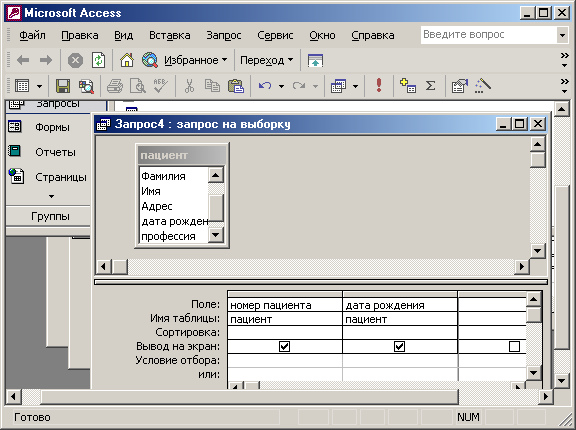Open the Правка menu
This screenshot has height=430, width=576.
(80, 35)
